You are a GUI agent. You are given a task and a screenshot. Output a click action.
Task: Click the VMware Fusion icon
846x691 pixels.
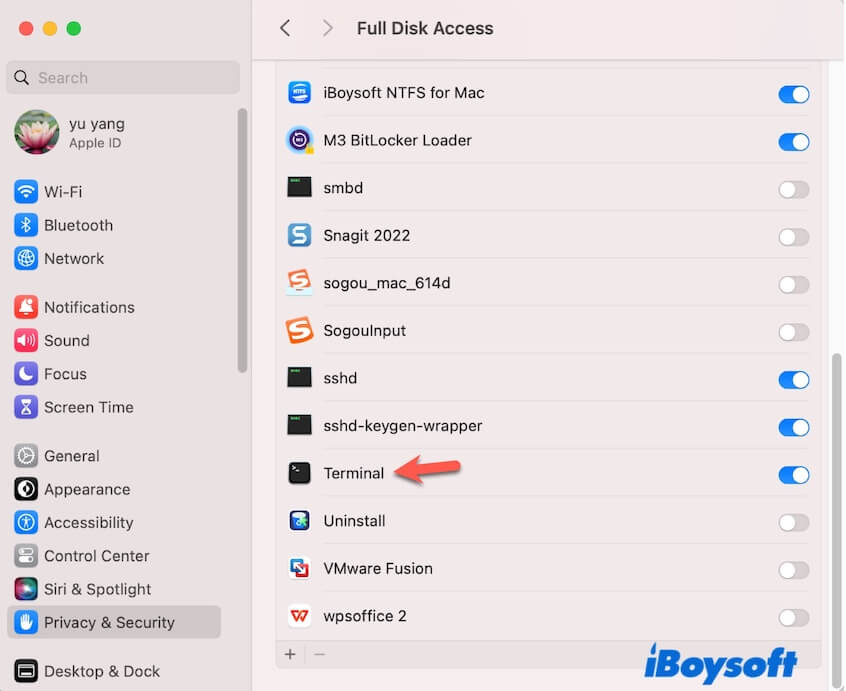click(x=299, y=568)
